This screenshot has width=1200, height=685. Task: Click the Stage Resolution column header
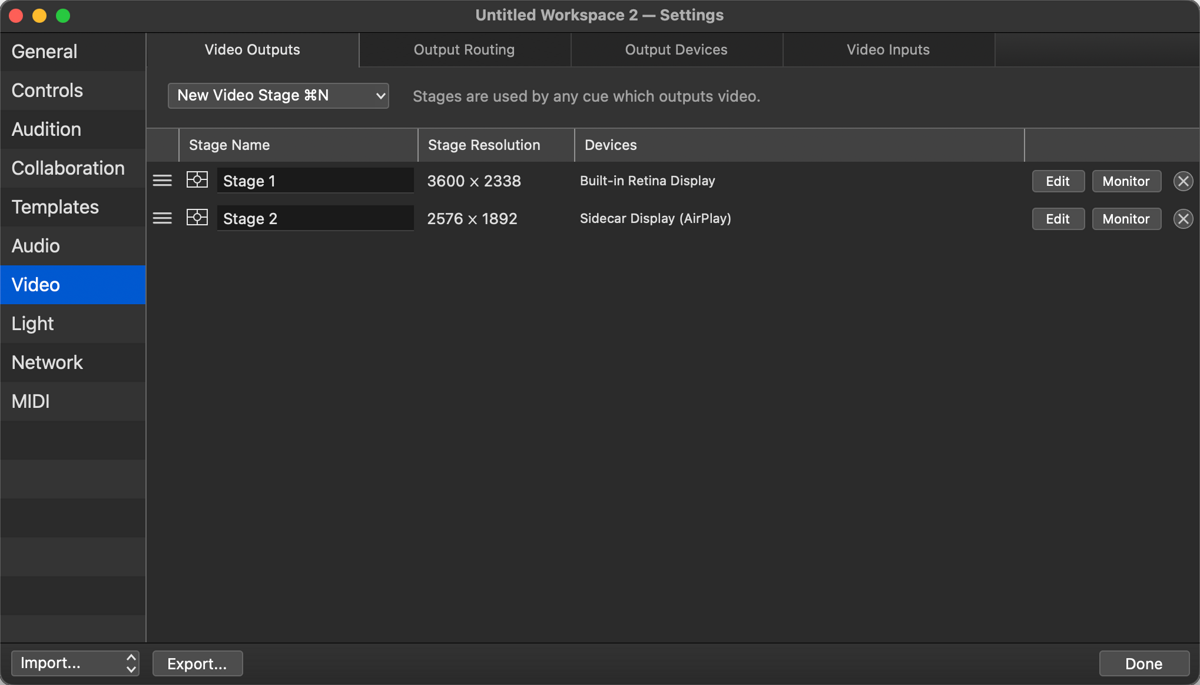pyautogui.click(x=496, y=145)
